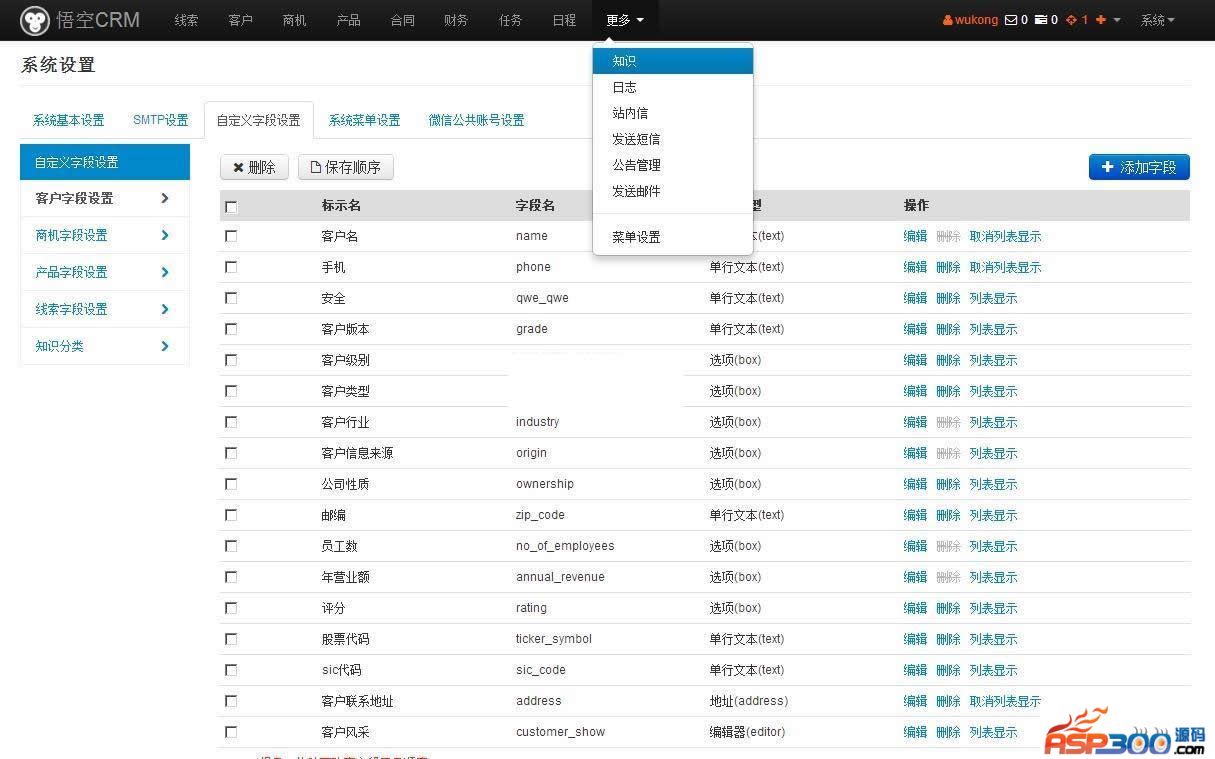The width and height of the screenshot is (1215, 759).
Task: Click the 删除 button with X icon
Action: [254, 167]
